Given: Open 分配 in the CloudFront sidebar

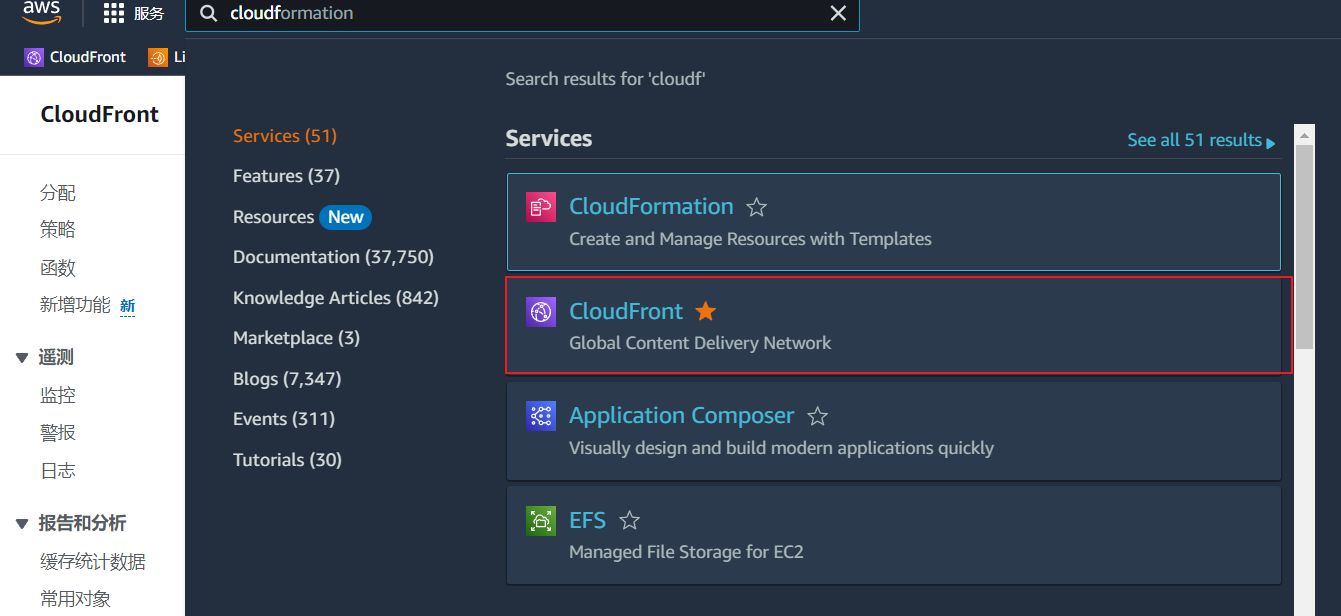Looking at the screenshot, I should (x=58, y=193).
